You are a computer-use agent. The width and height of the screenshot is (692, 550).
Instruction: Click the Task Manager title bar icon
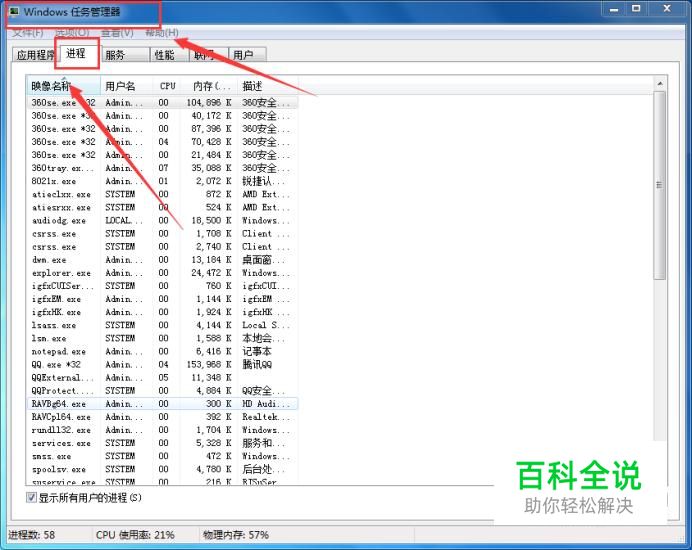click(x=14, y=11)
